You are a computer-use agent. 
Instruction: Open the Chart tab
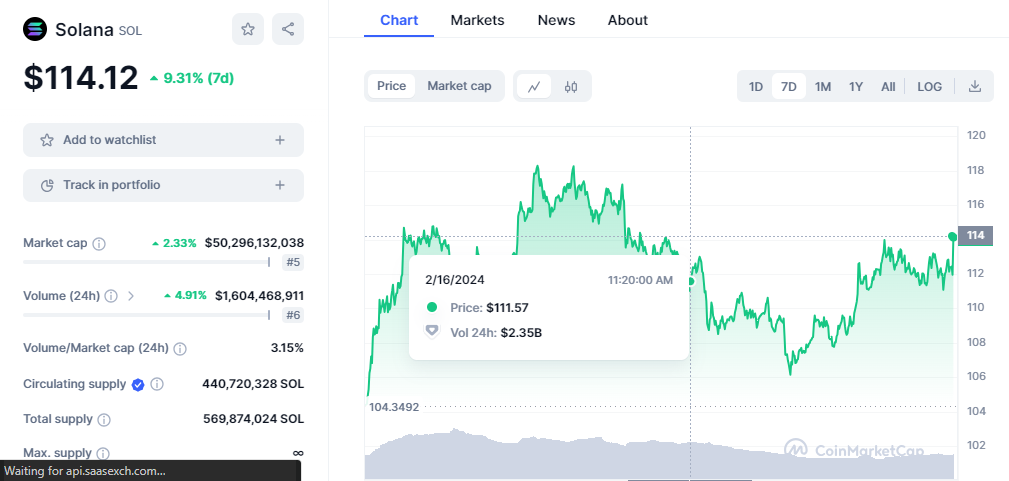click(x=399, y=20)
